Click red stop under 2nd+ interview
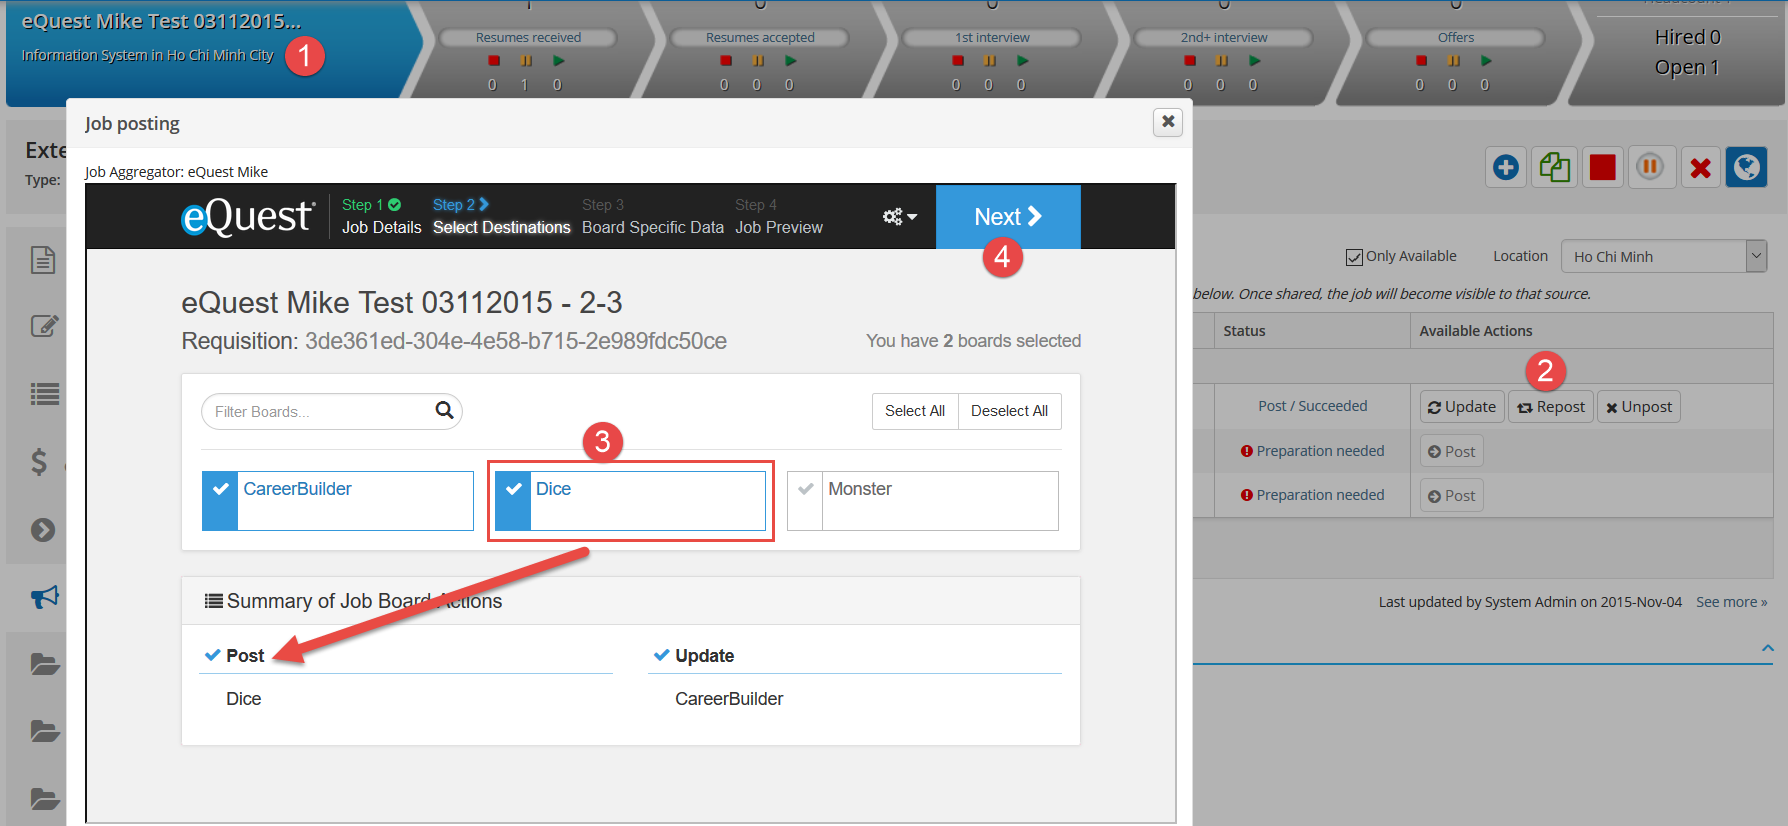The image size is (1788, 826). (x=1190, y=61)
